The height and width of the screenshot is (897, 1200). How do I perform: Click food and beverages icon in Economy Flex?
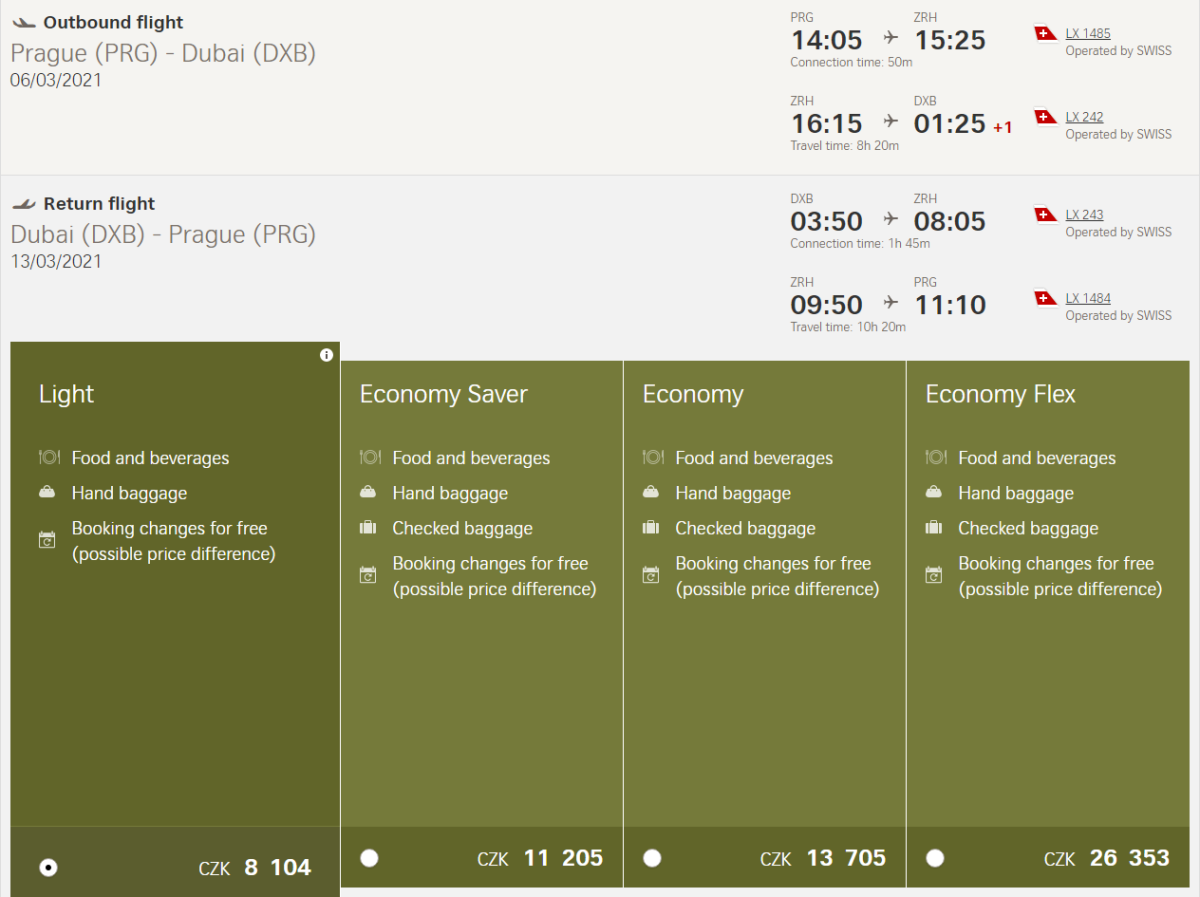tap(935, 458)
